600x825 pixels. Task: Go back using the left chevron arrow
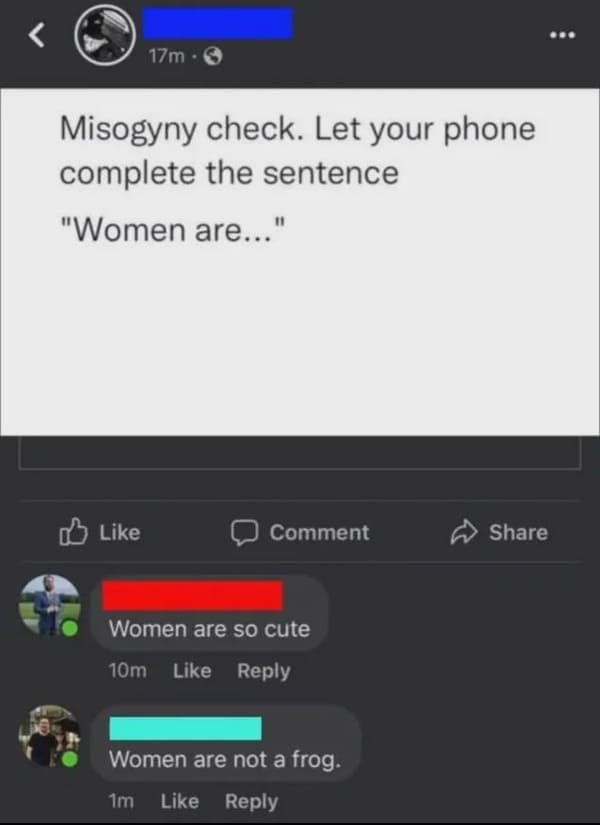36,35
